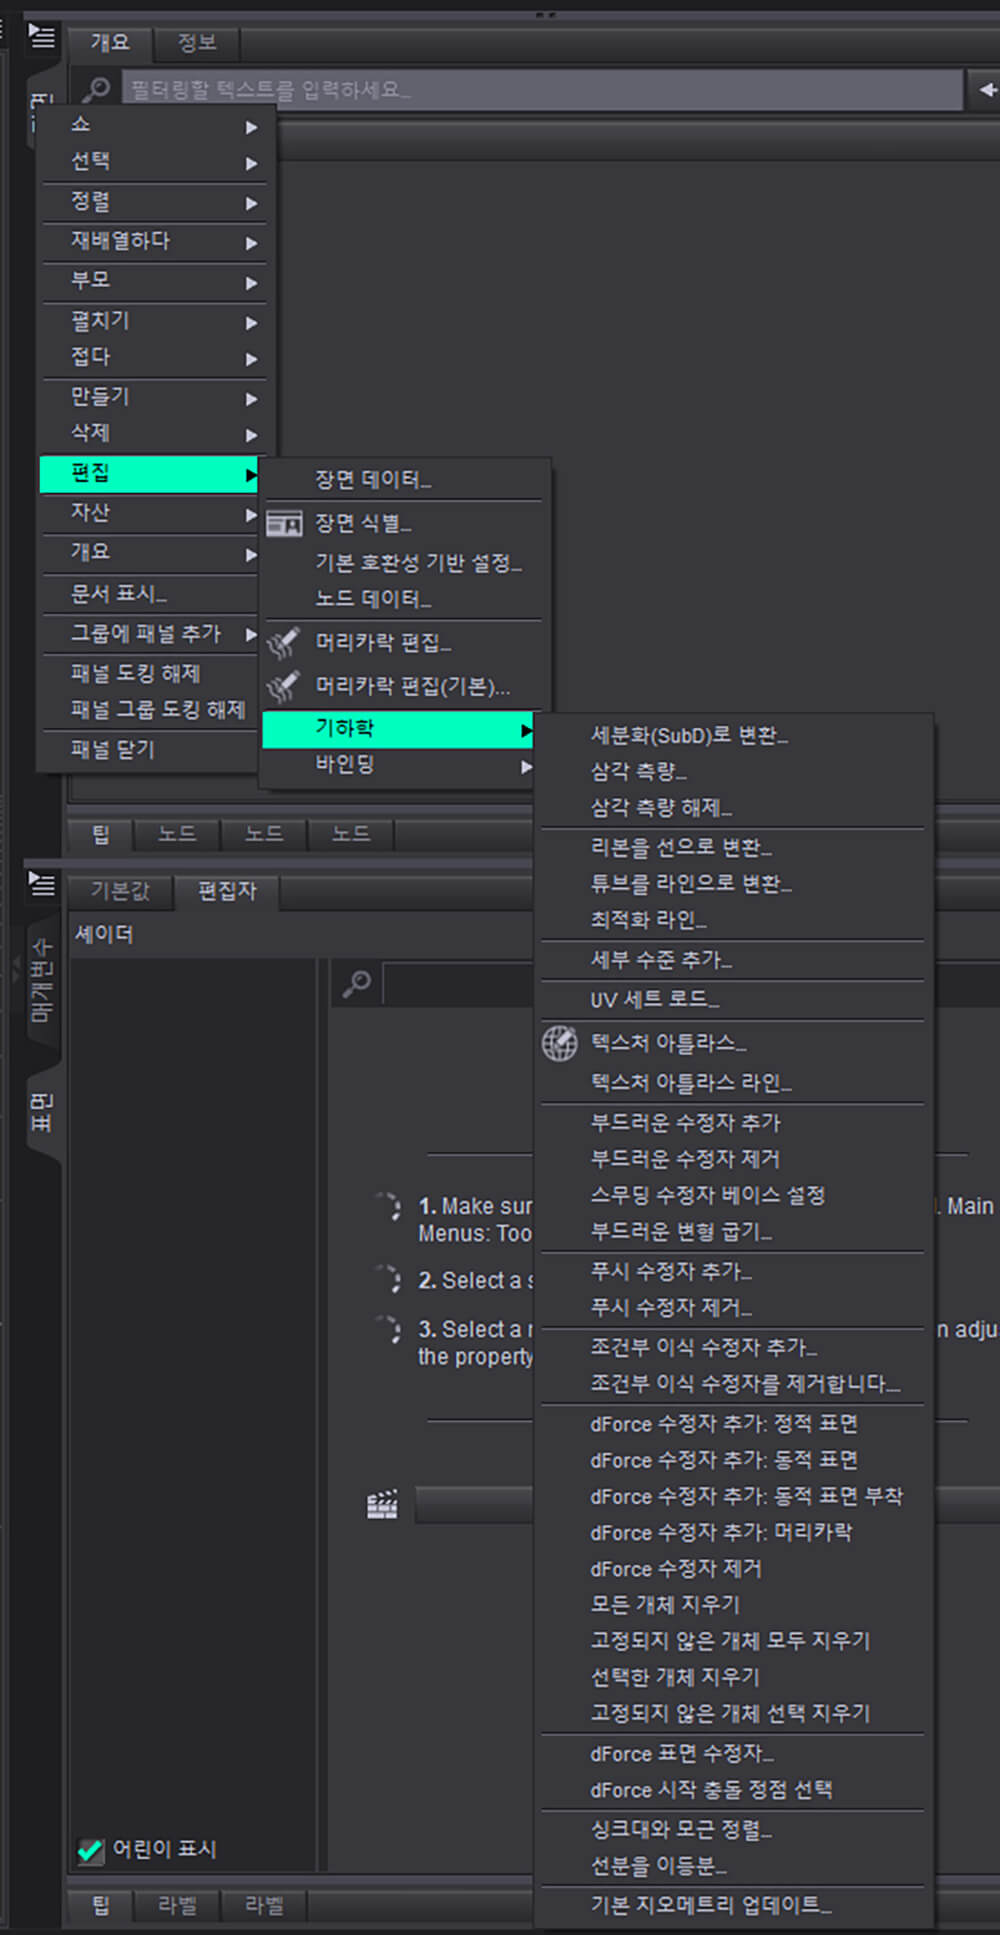
Task: Click the 머리카락 편집 comb icon
Action: [284, 643]
